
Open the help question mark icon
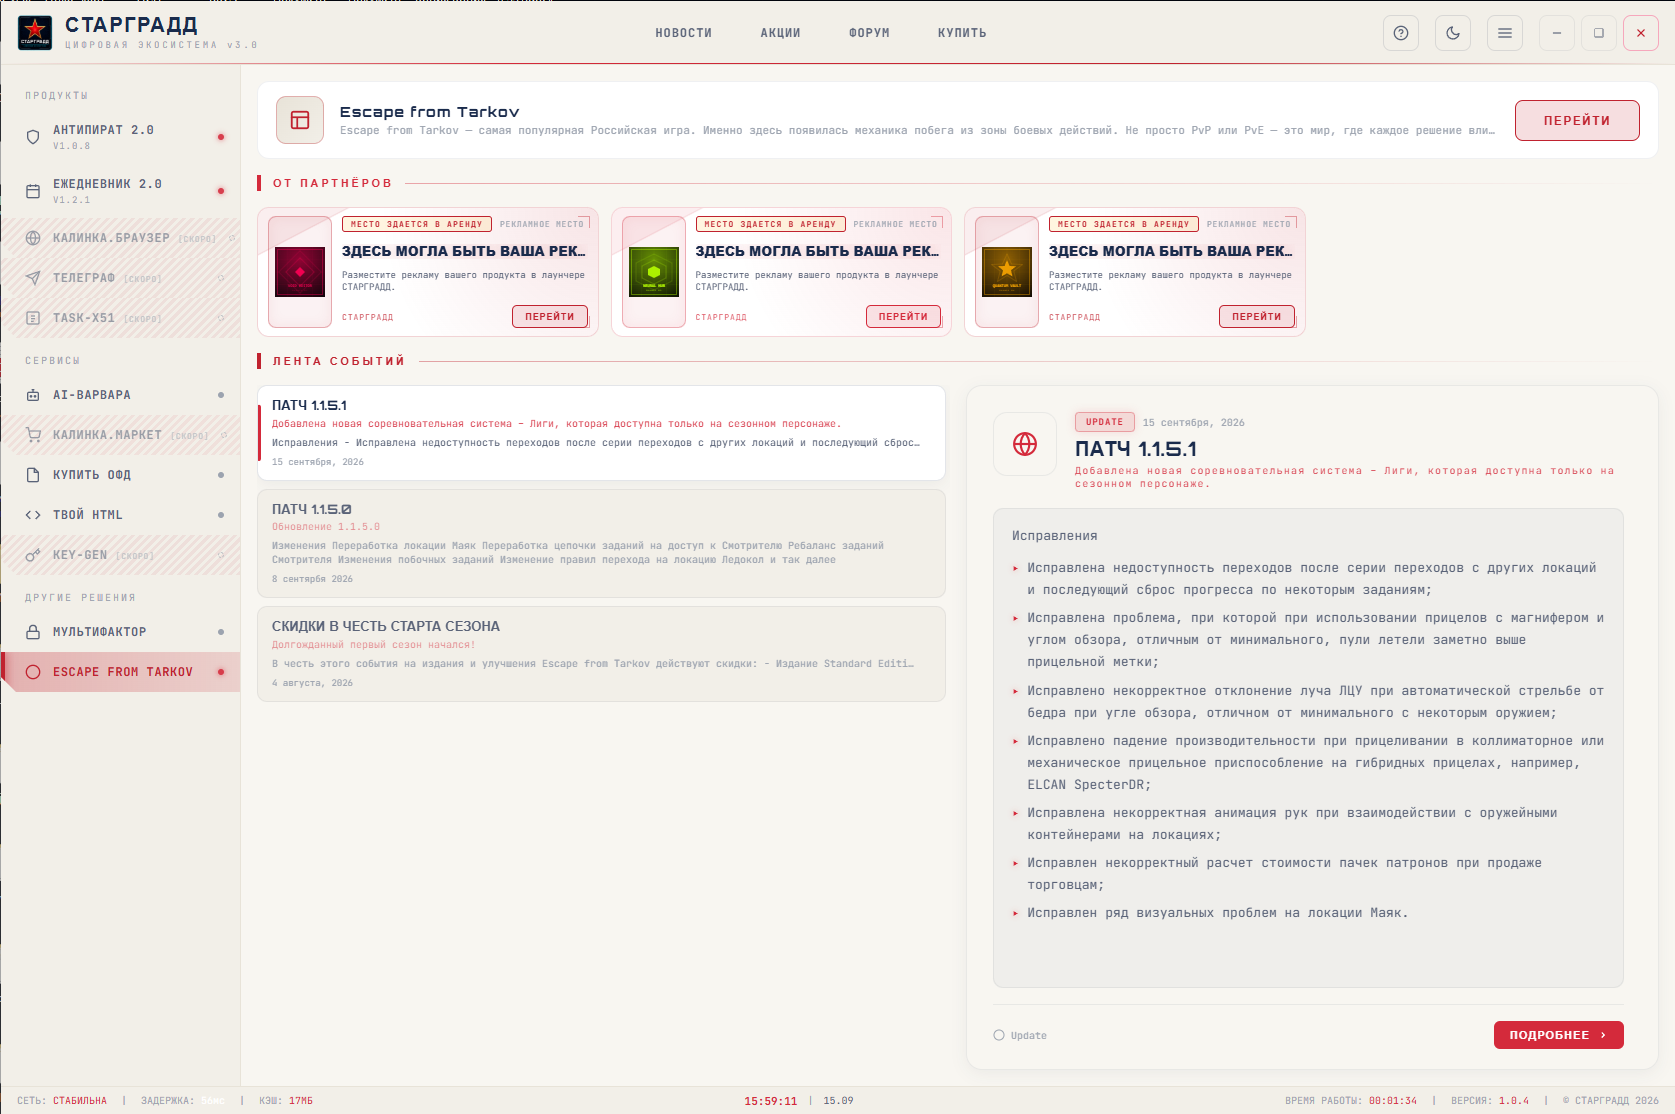[x=1401, y=33]
